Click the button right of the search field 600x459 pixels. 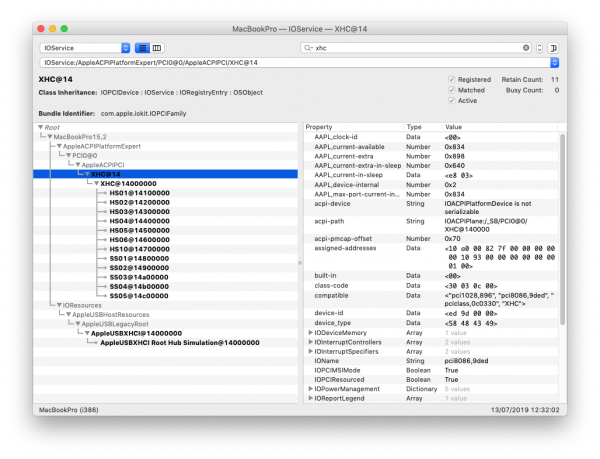(553, 48)
